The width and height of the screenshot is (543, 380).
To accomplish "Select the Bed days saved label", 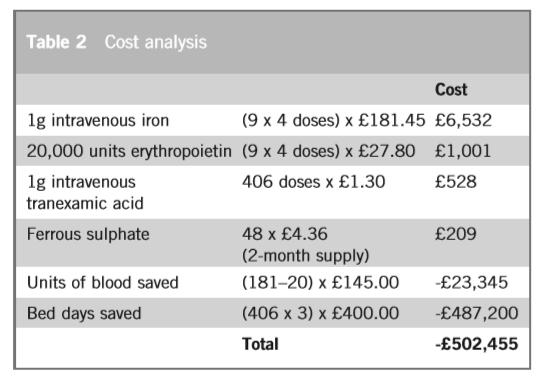I will [x=84, y=313].
